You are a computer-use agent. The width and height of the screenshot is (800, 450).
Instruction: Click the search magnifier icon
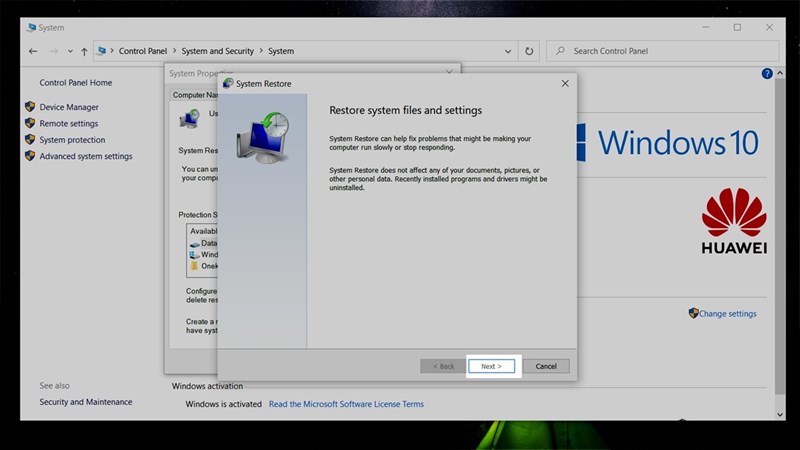click(560, 51)
